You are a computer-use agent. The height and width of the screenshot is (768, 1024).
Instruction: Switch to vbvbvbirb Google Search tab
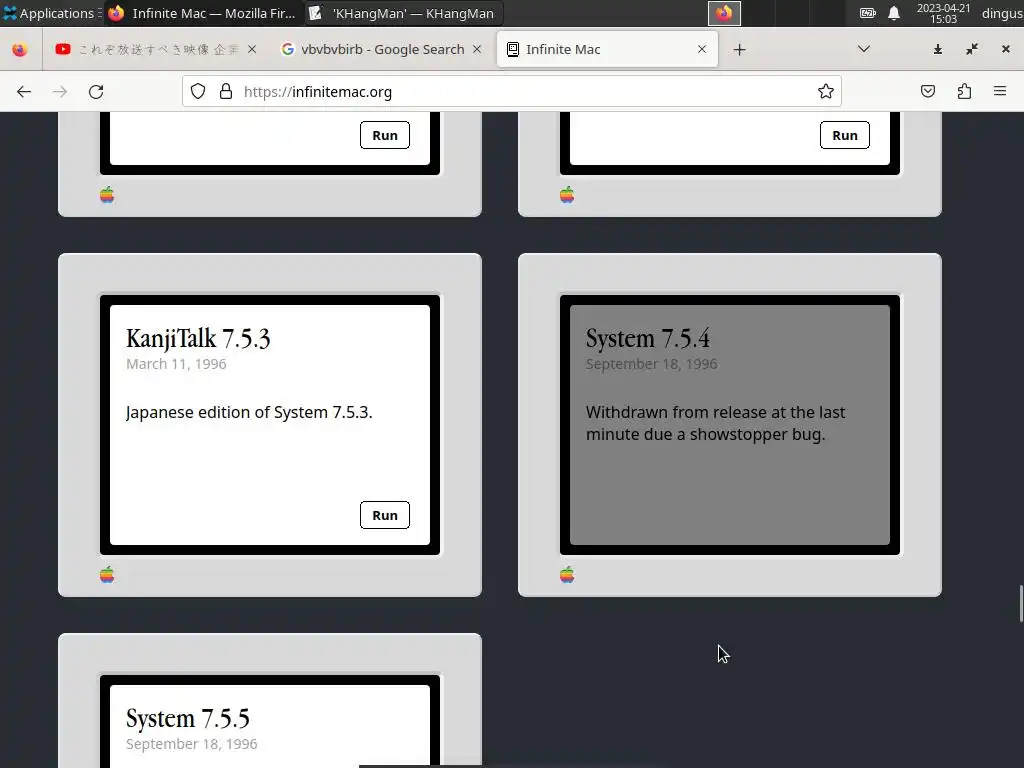pos(381,49)
